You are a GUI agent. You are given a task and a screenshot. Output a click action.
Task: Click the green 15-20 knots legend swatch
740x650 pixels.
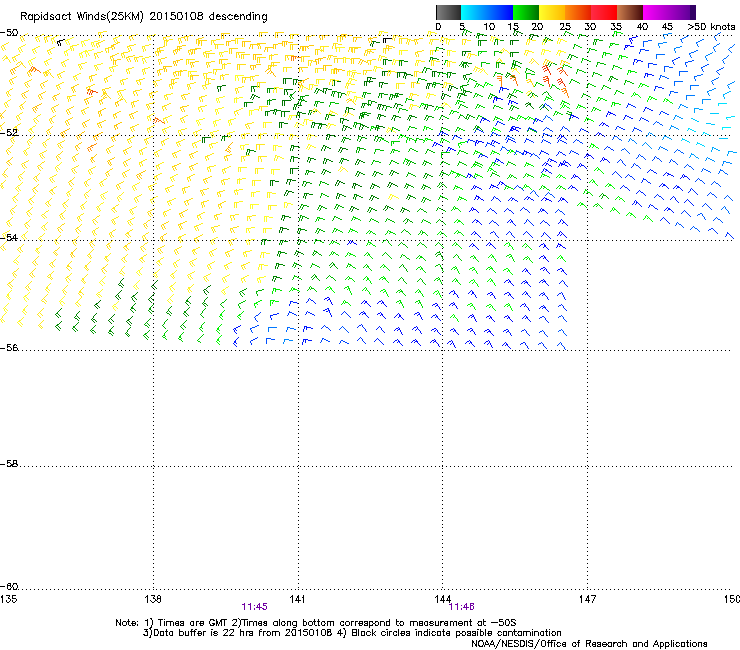pos(526,12)
